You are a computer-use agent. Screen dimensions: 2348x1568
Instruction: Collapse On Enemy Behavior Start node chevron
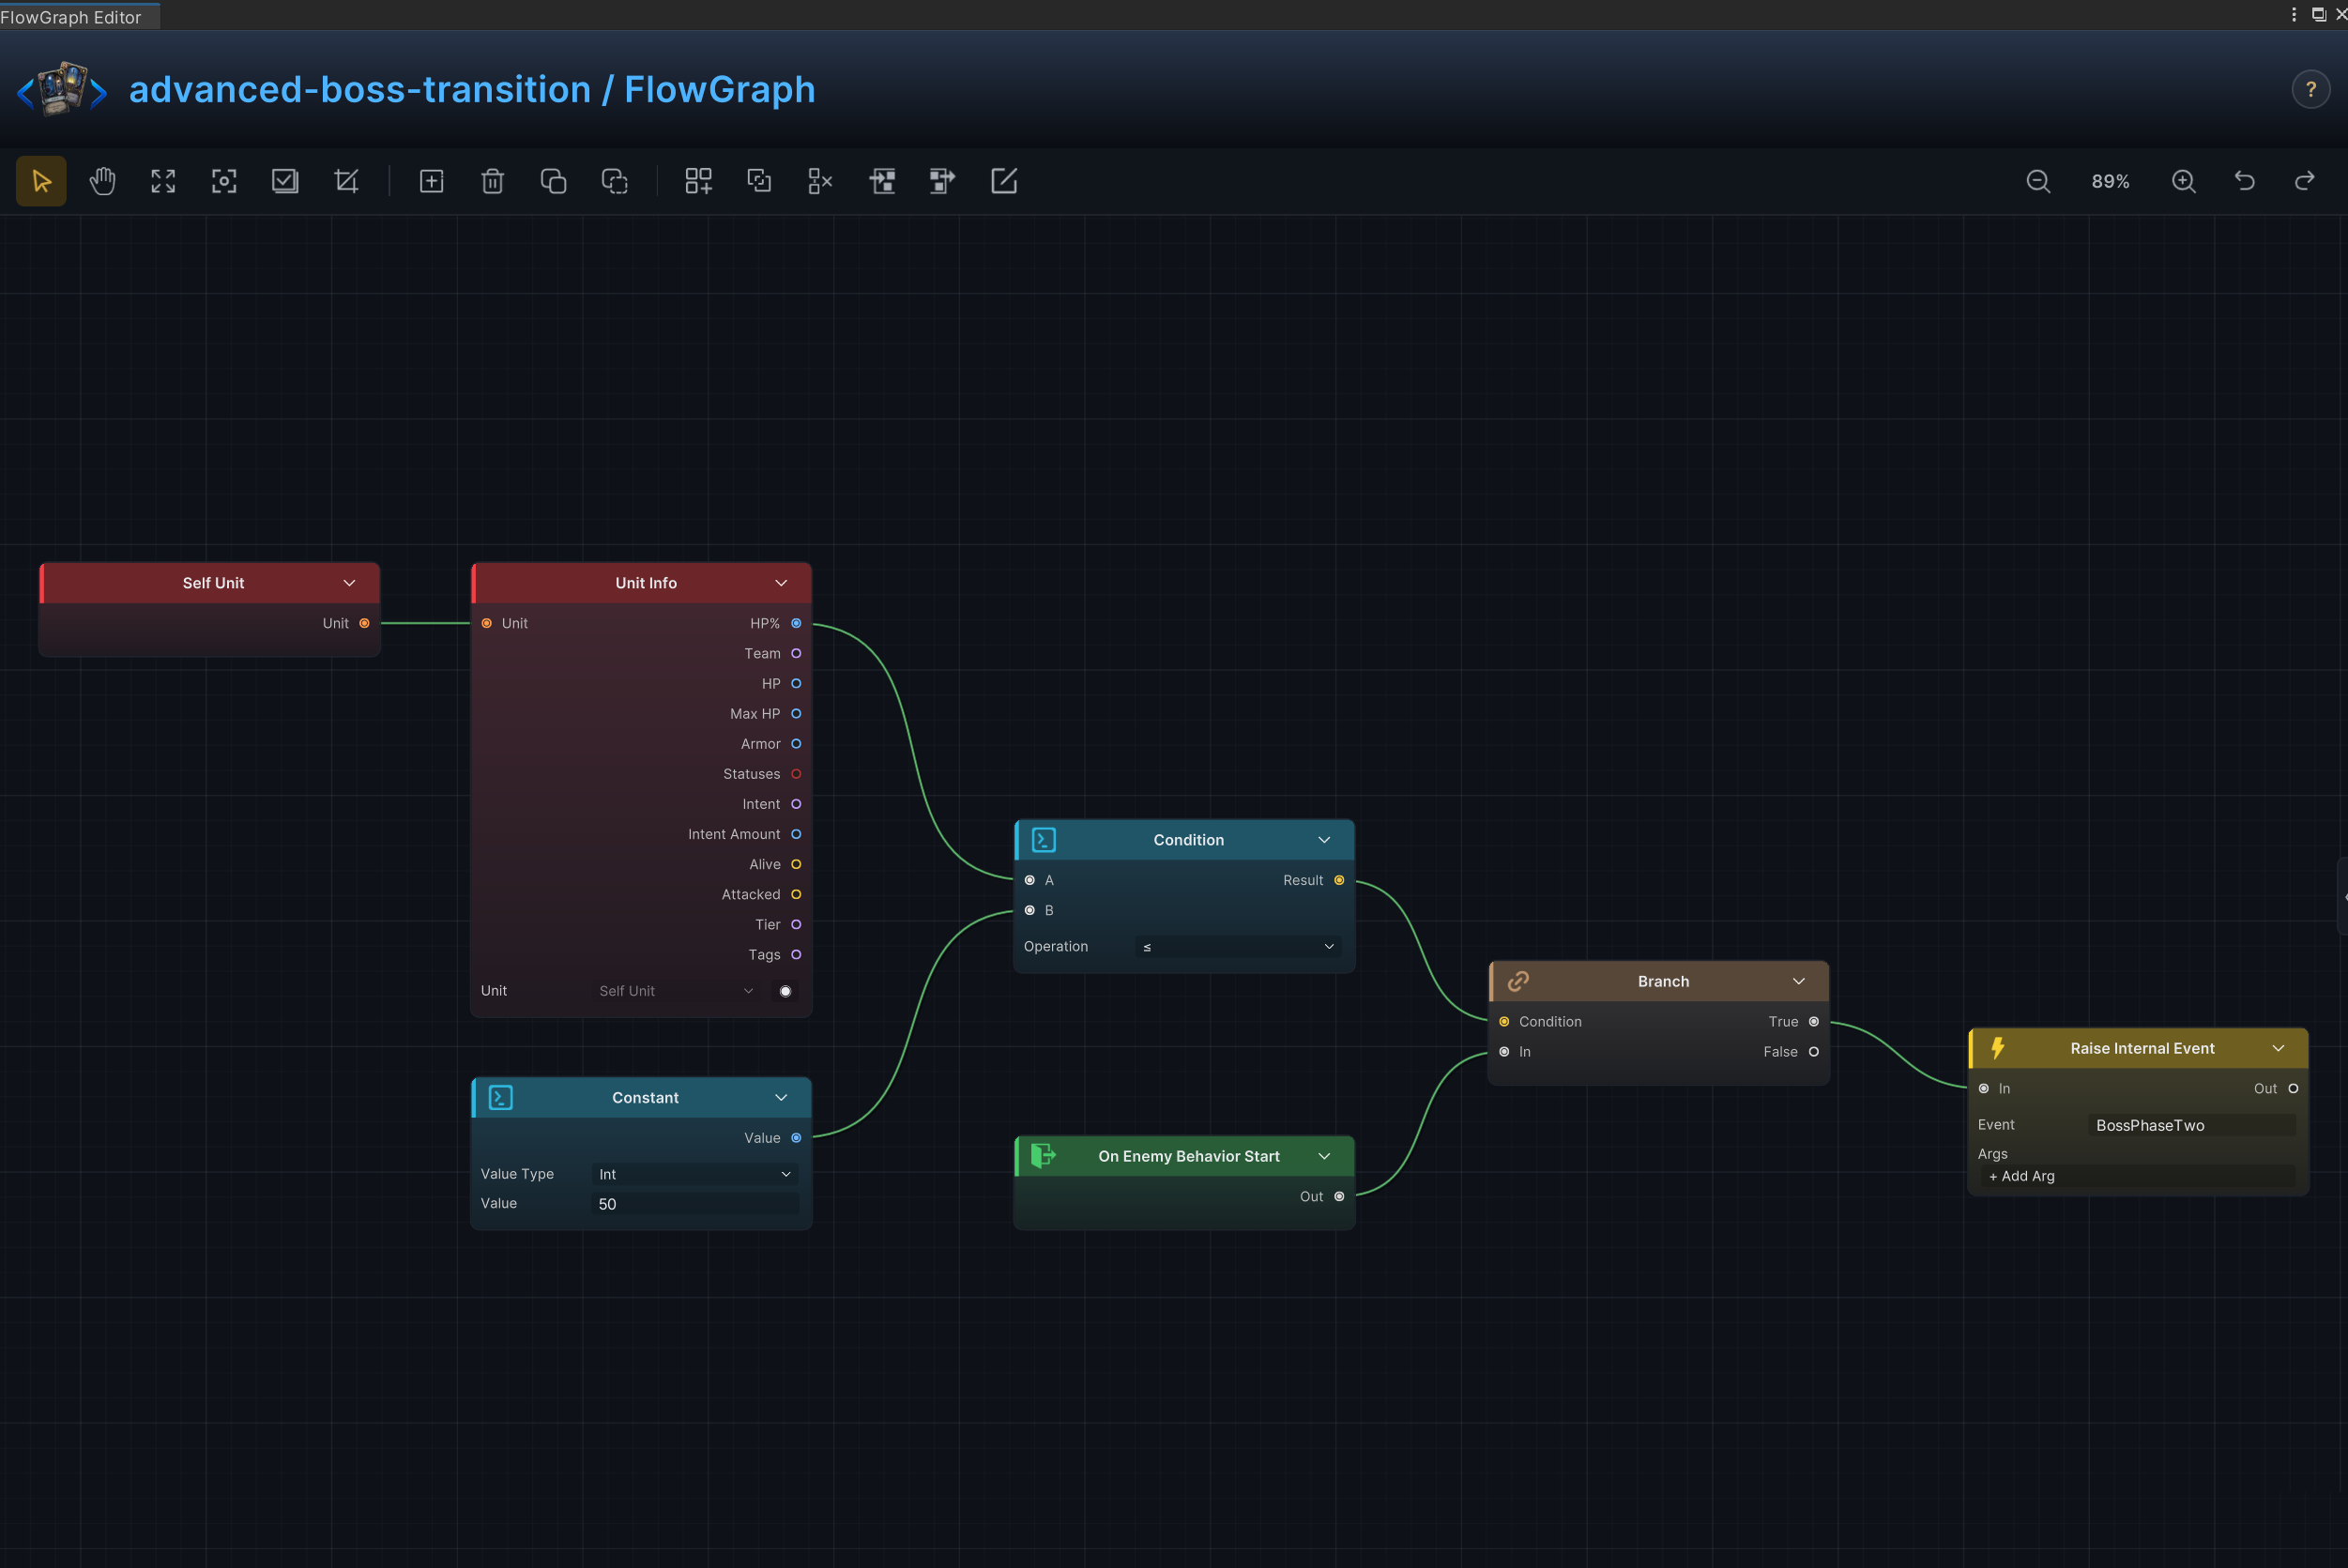coord(1324,1156)
